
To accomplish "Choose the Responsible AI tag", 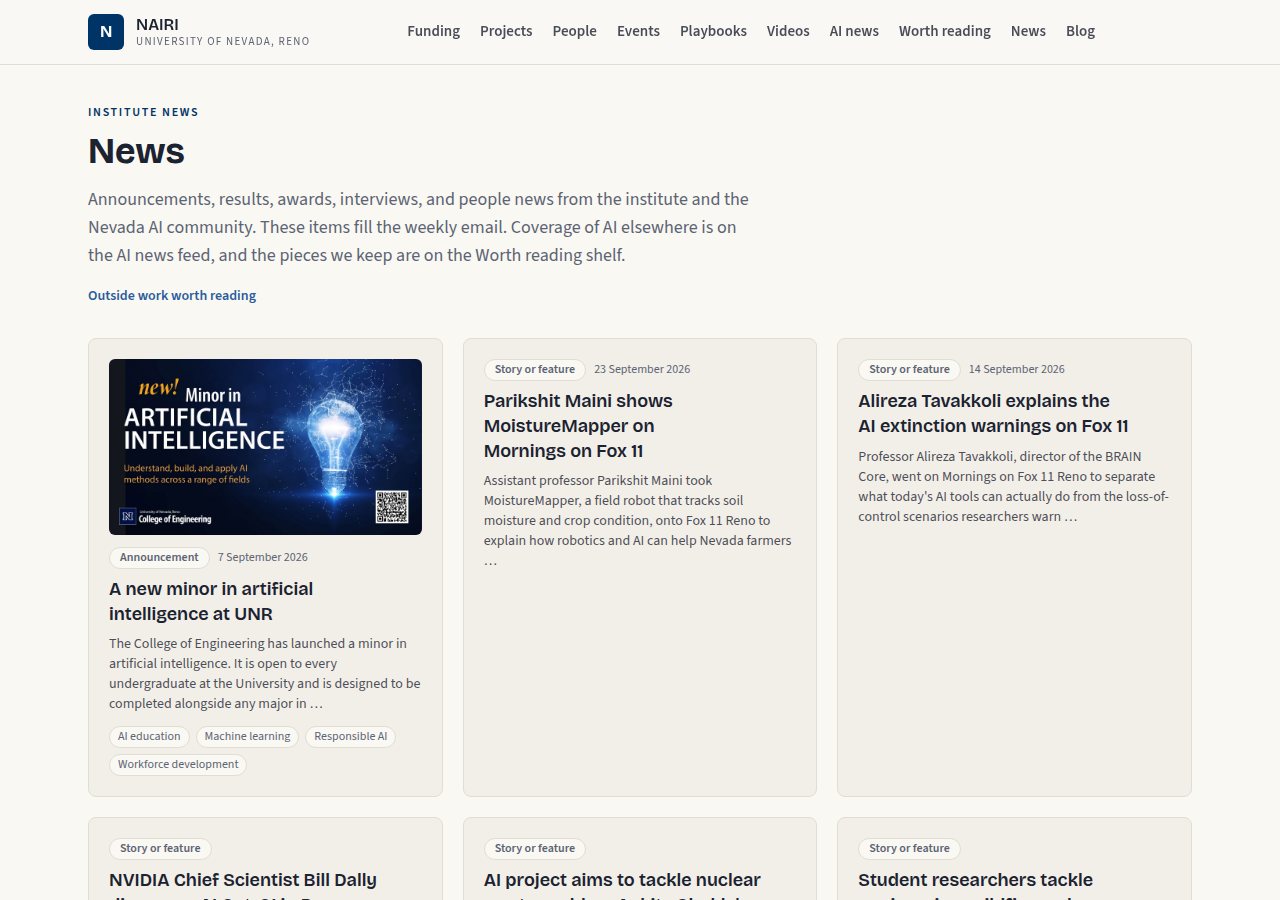I will [350, 736].
